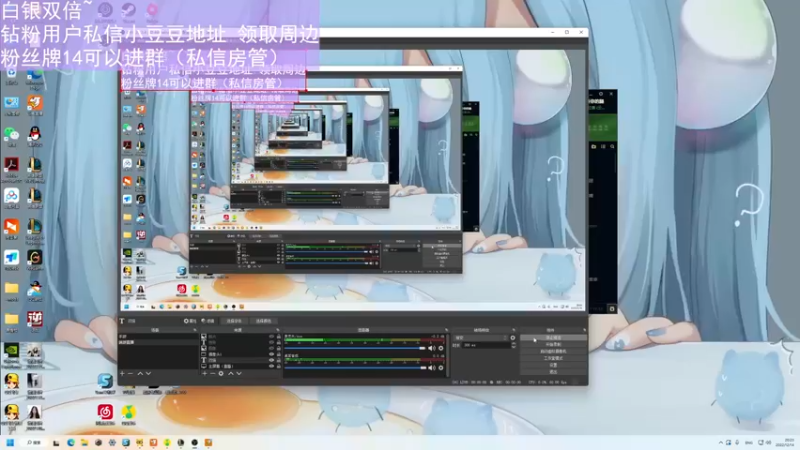Enable Studio Mode in main OBS Controls

[x=554, y=358]
